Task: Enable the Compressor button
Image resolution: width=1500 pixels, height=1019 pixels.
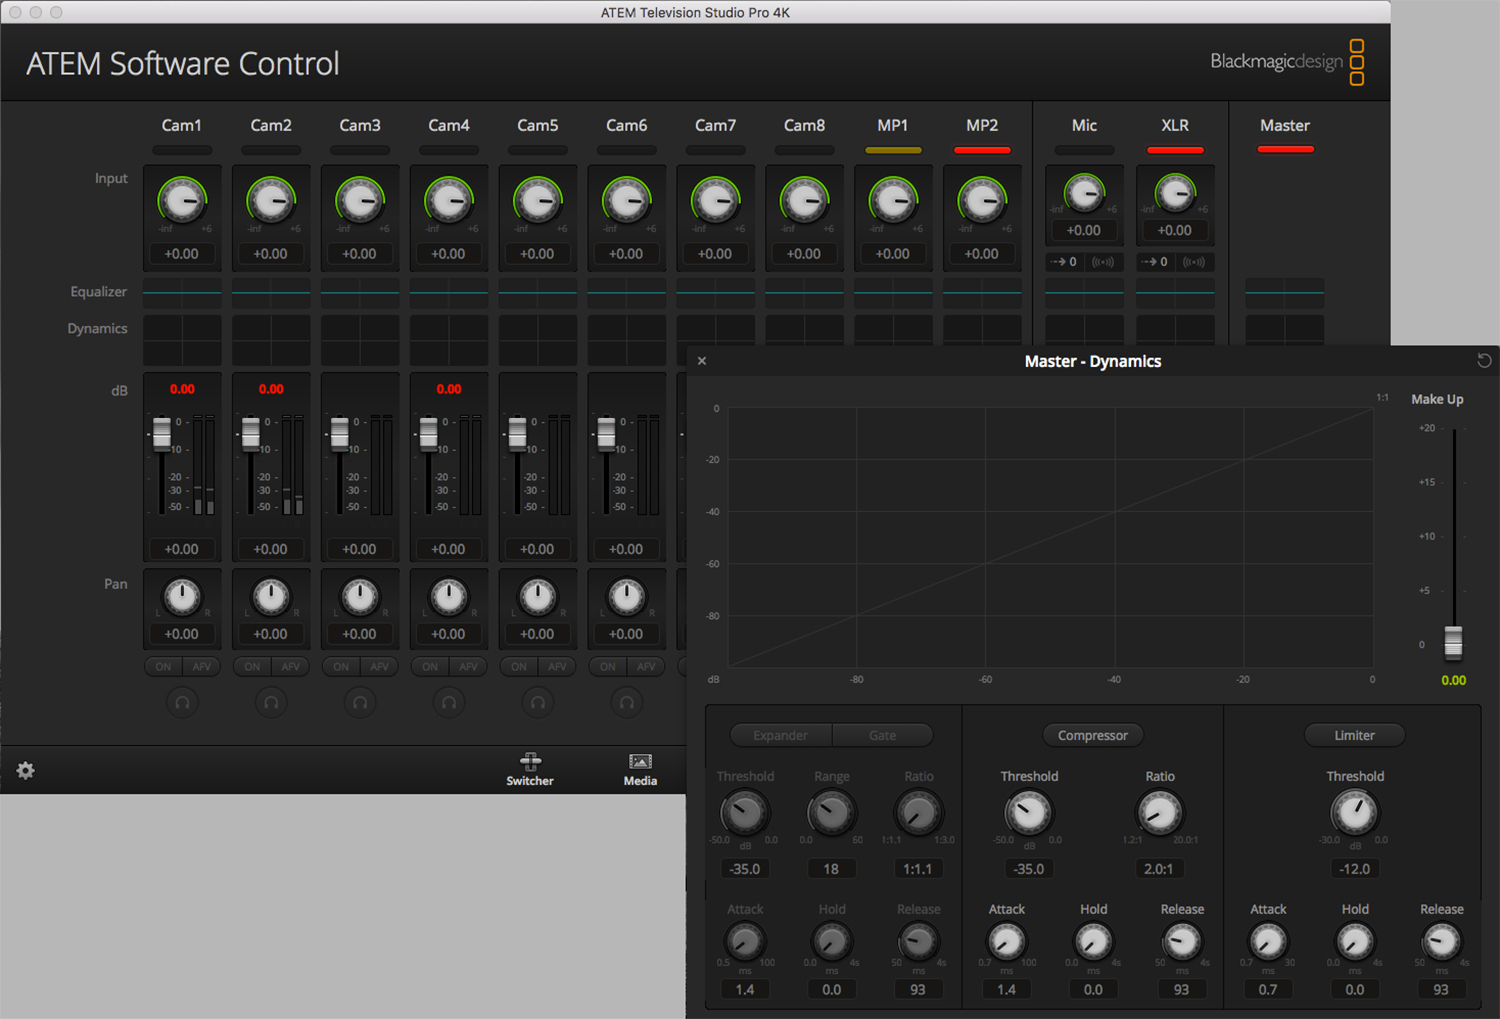Action: tap(1092, 735)
